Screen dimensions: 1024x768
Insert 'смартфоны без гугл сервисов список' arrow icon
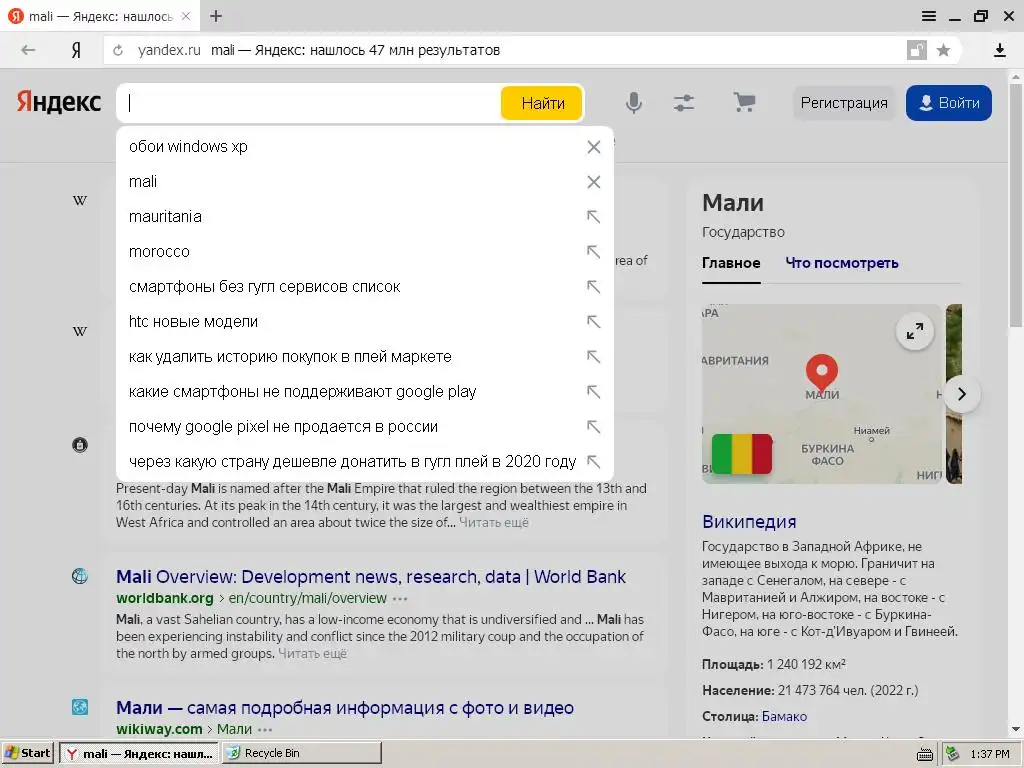(x=593, y=287)
